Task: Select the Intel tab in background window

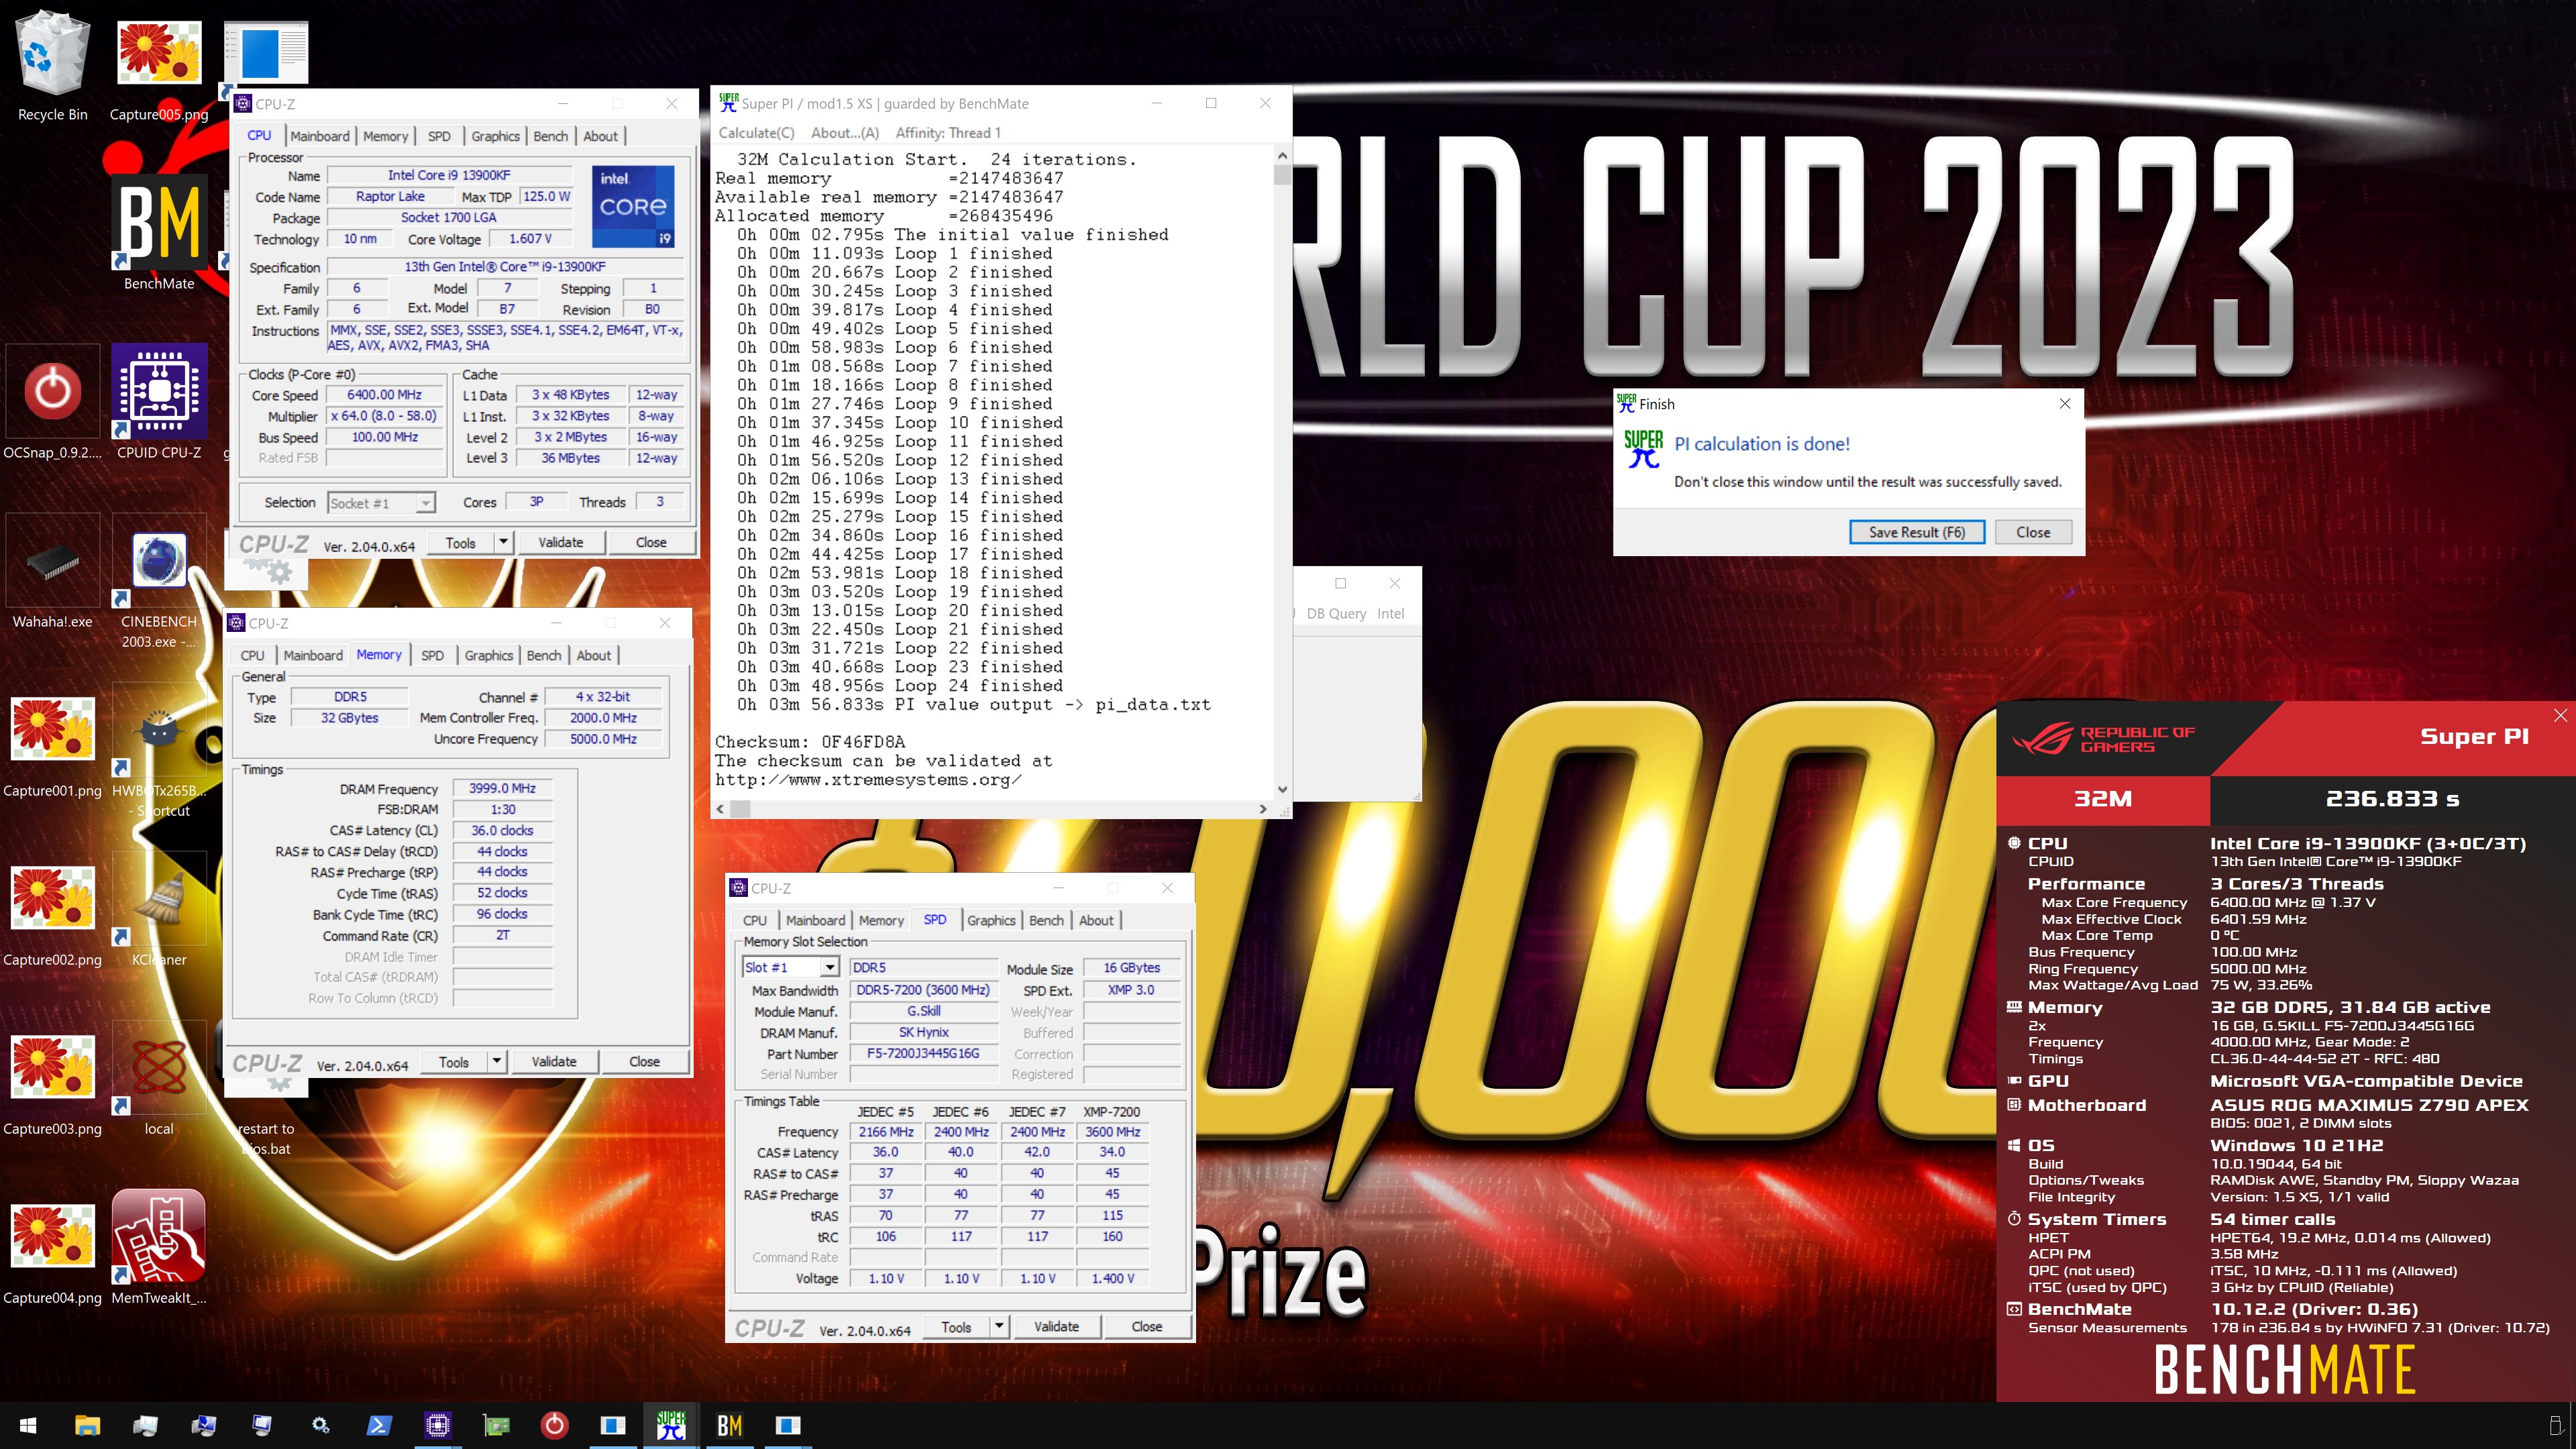Action: click(1390, 613)
